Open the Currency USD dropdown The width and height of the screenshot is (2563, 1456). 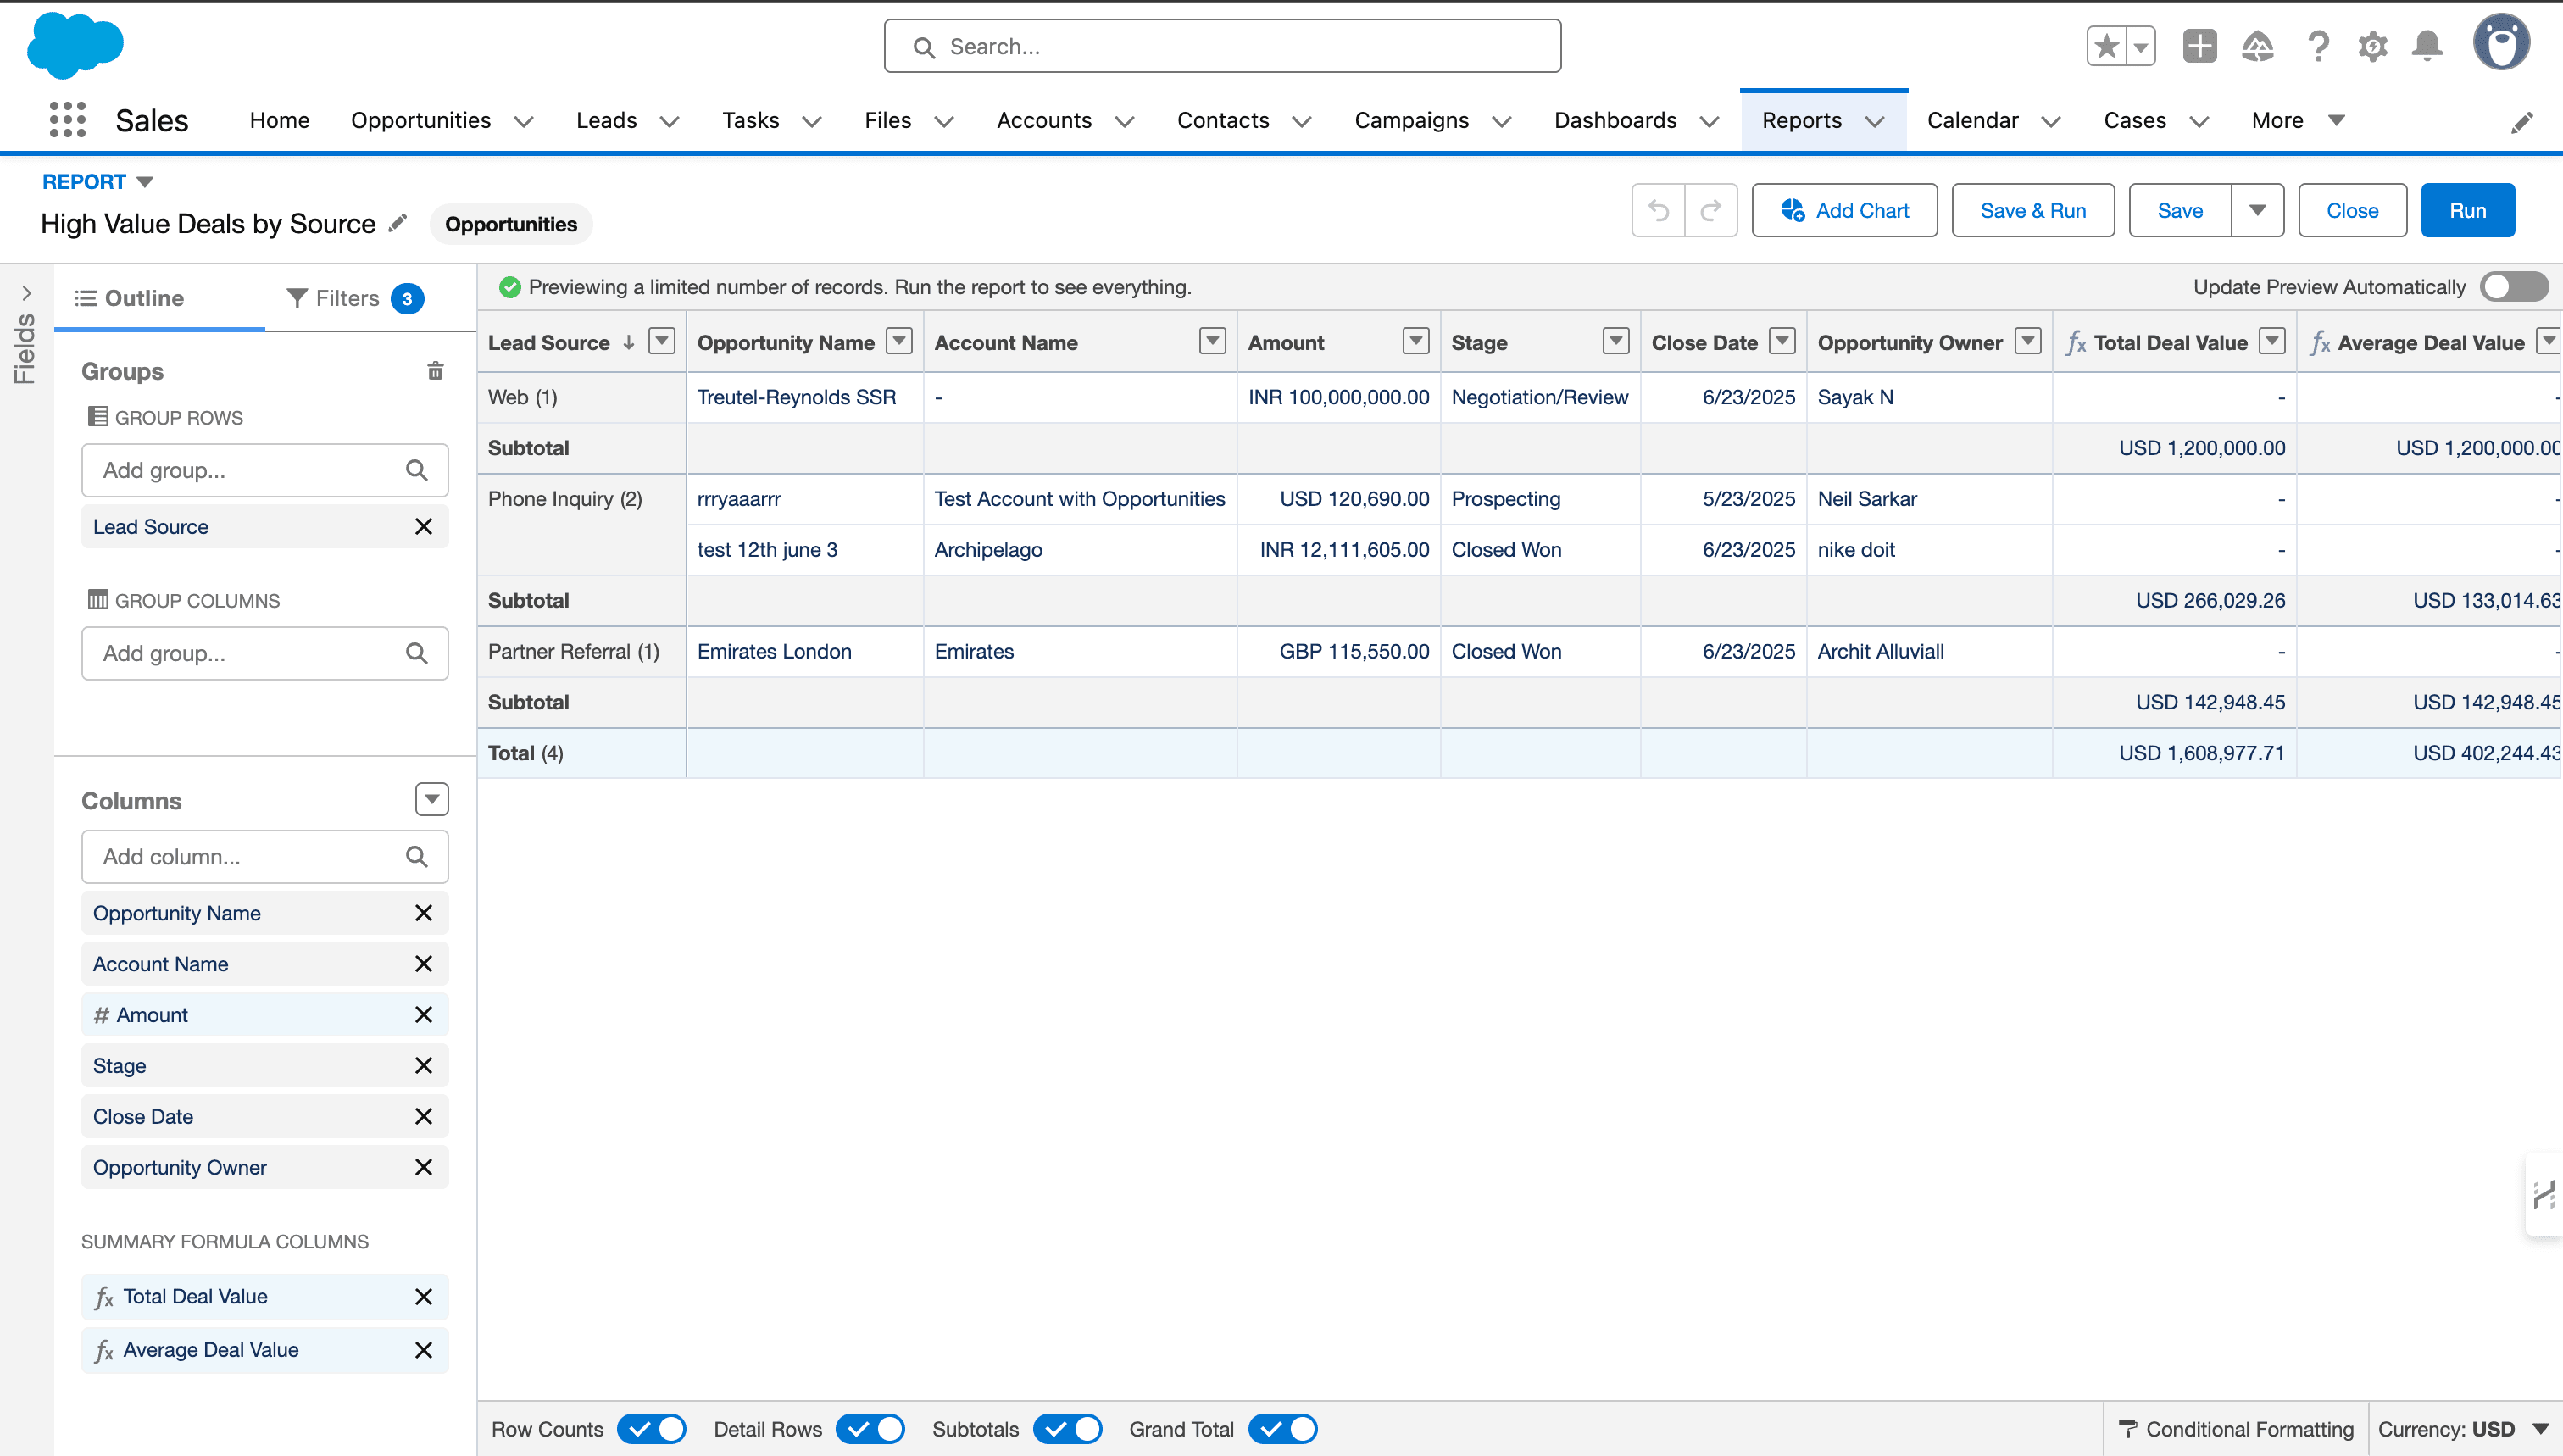coord(2540,1429)
